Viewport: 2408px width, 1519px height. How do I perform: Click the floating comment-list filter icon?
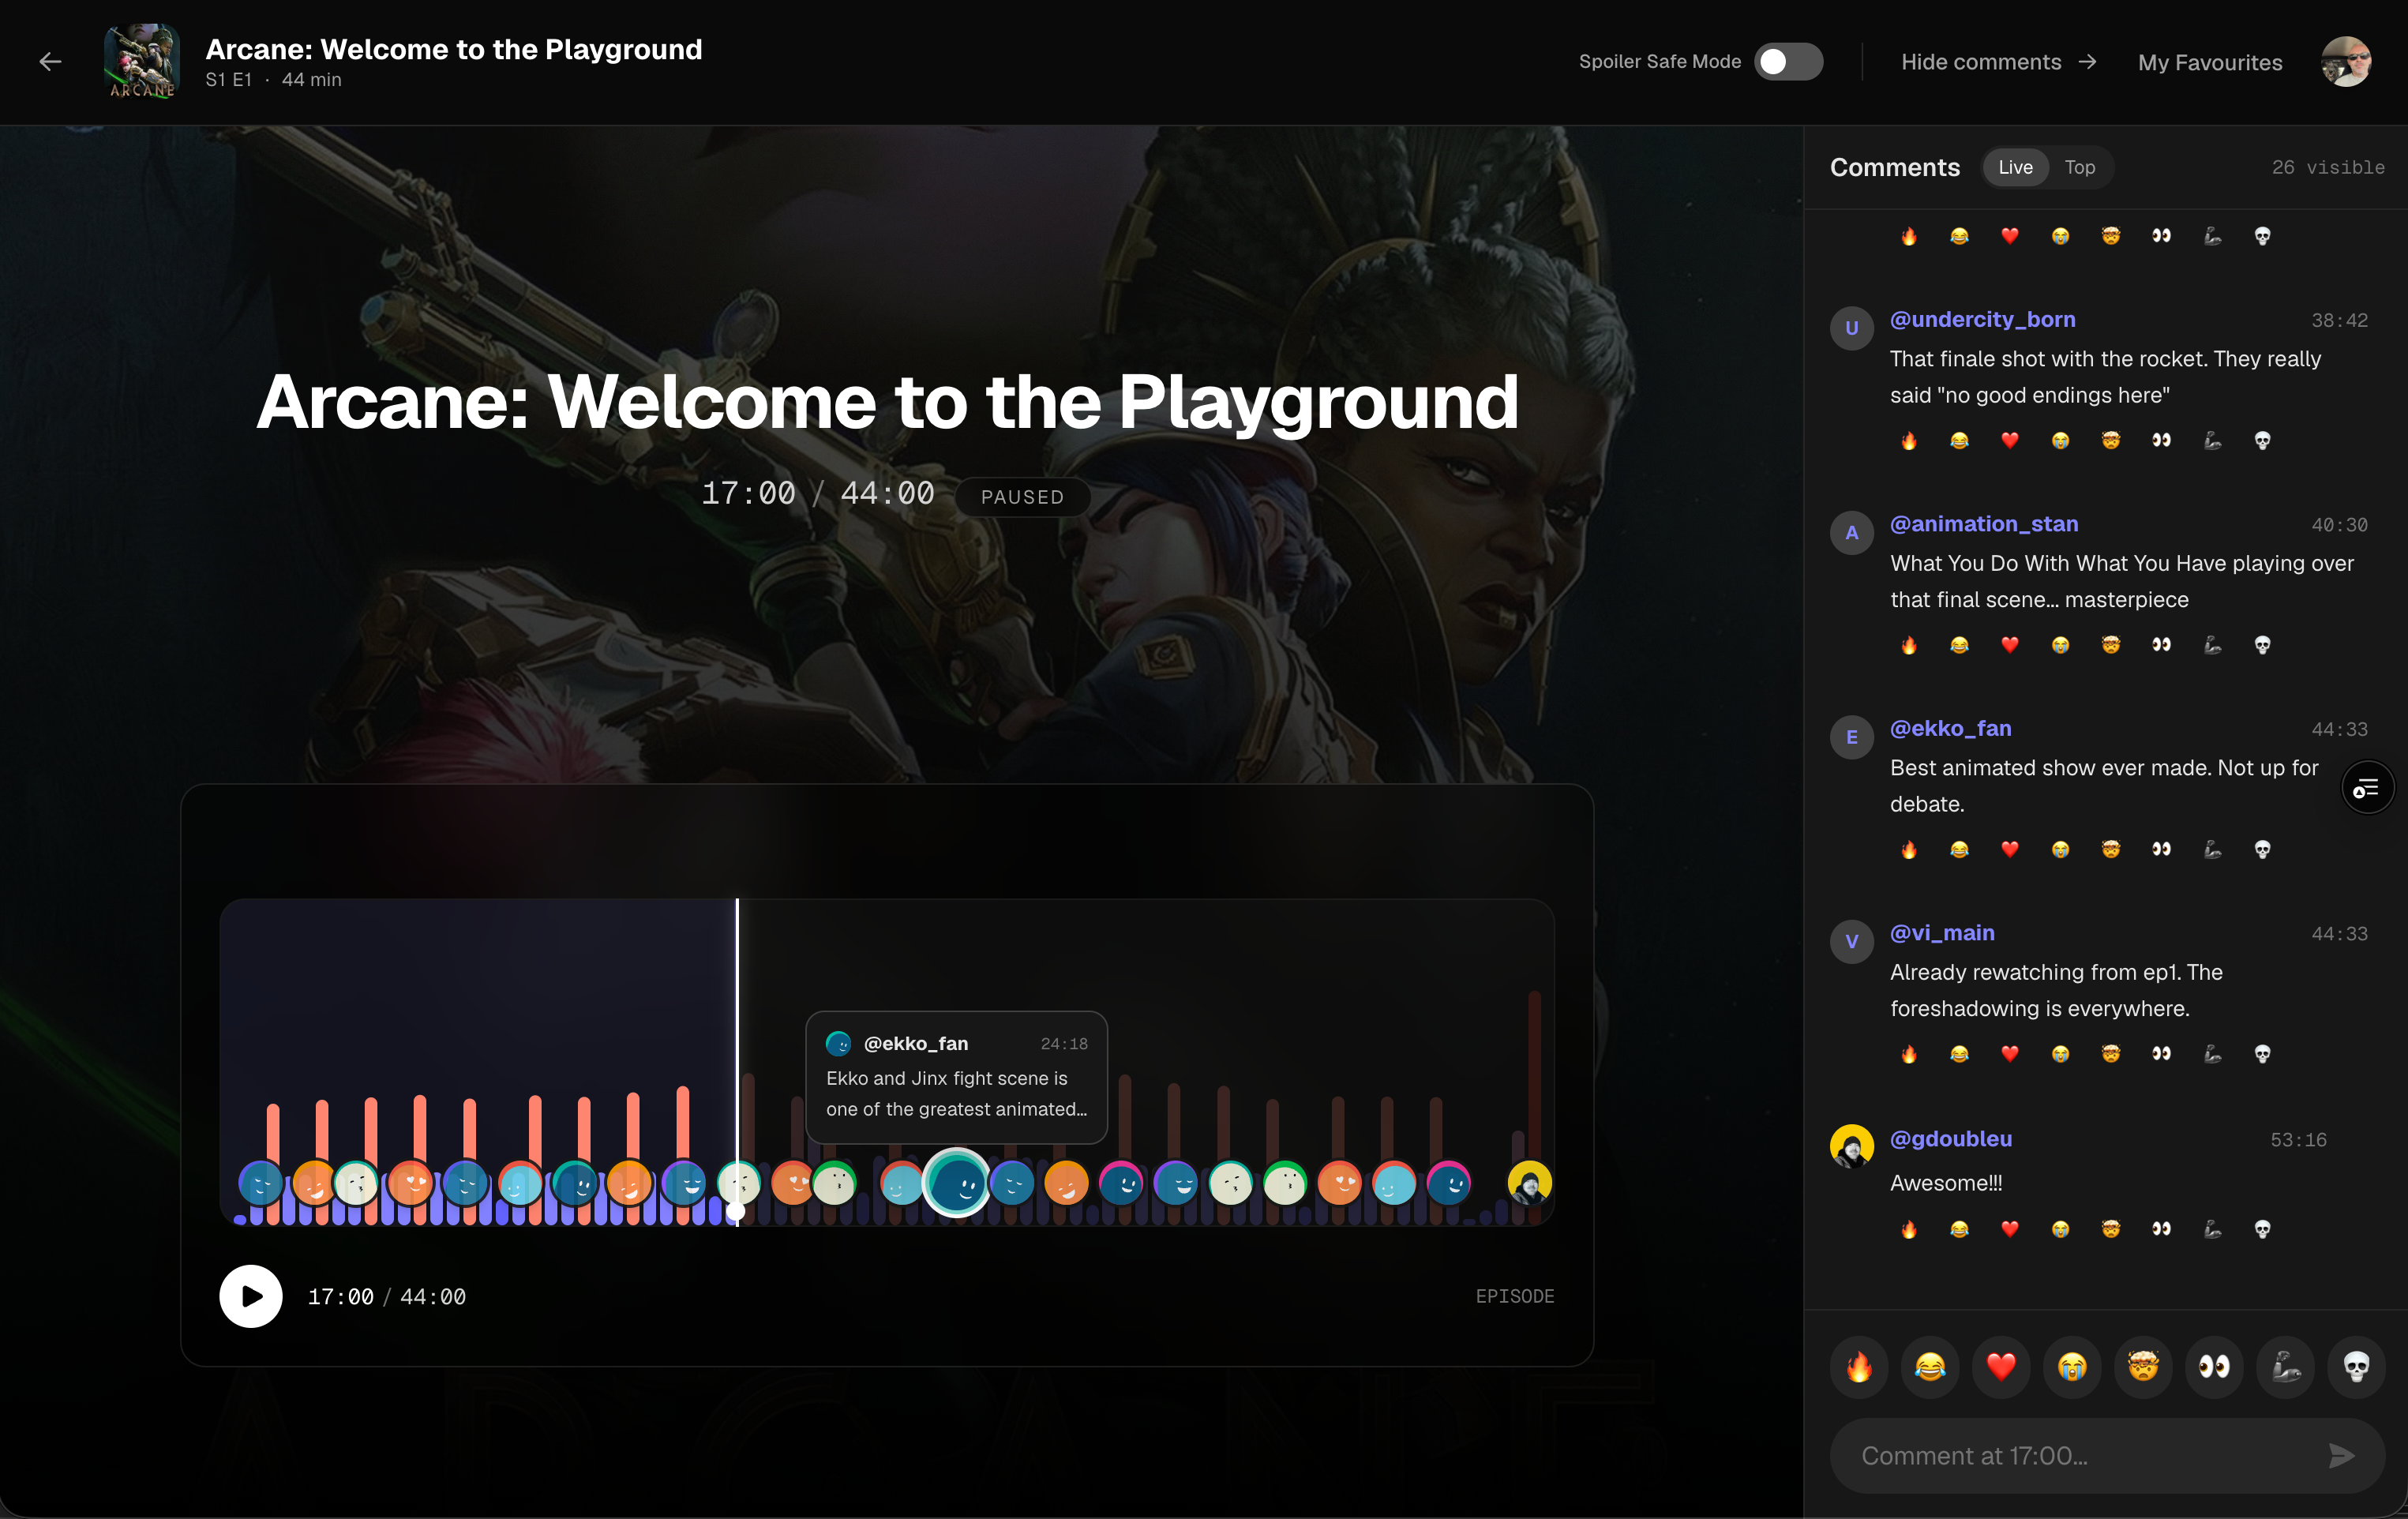click(2367, 789)
